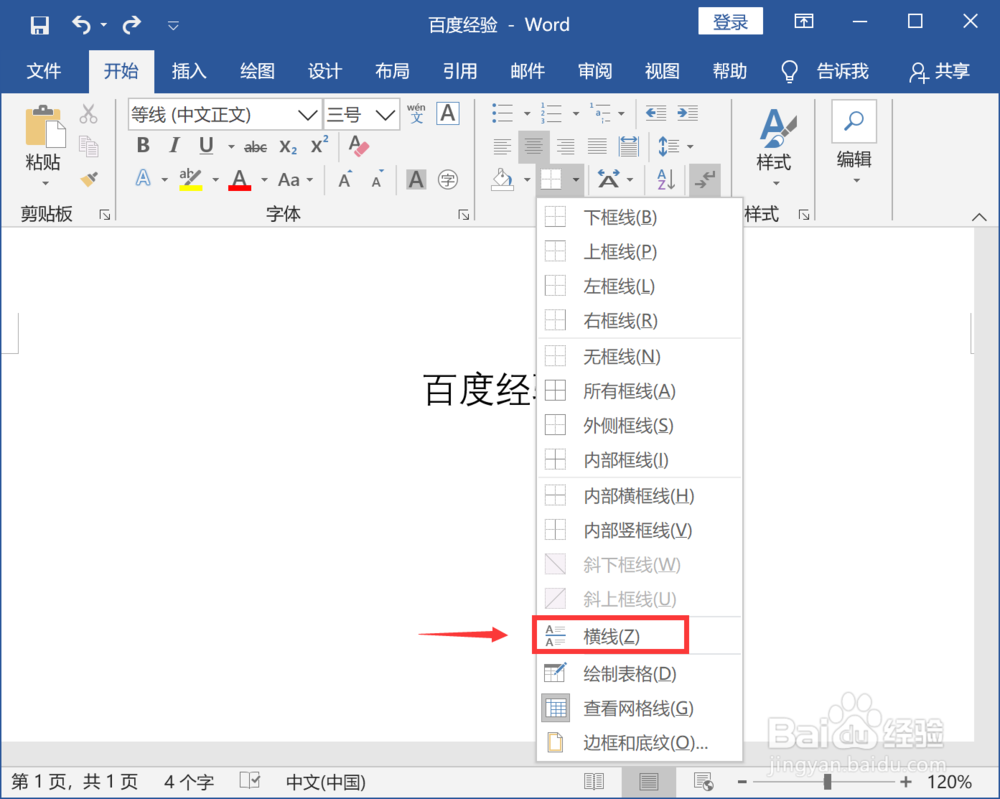The image size is (1000, 799).
Task: Switch to Print Layout view
Action: (649, 781)
